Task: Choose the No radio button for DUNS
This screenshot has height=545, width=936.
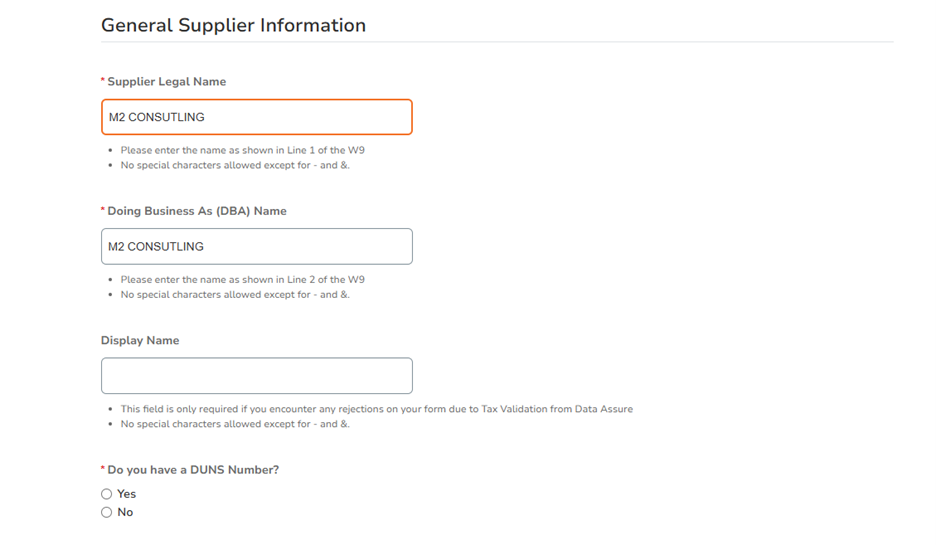Action: point(106,512)
